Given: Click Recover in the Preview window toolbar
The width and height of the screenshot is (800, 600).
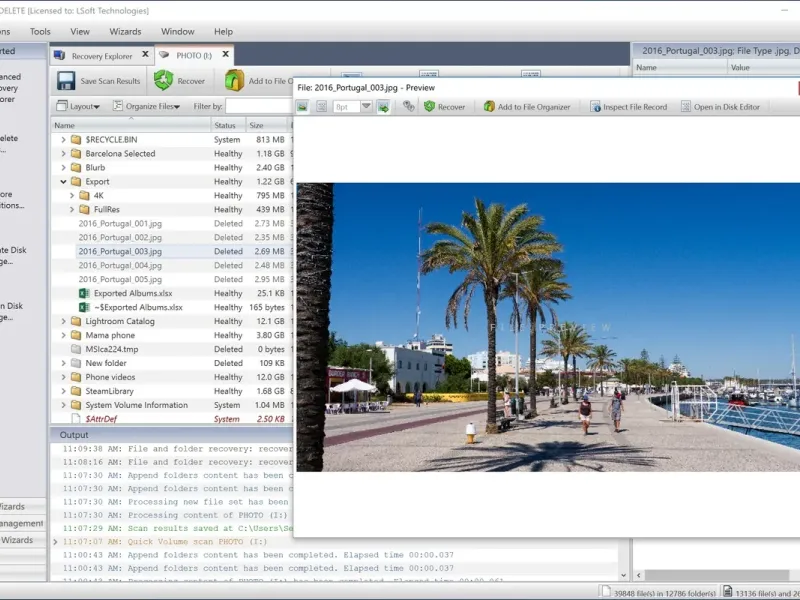Looking at the screenshot, I should coord(444,107).
